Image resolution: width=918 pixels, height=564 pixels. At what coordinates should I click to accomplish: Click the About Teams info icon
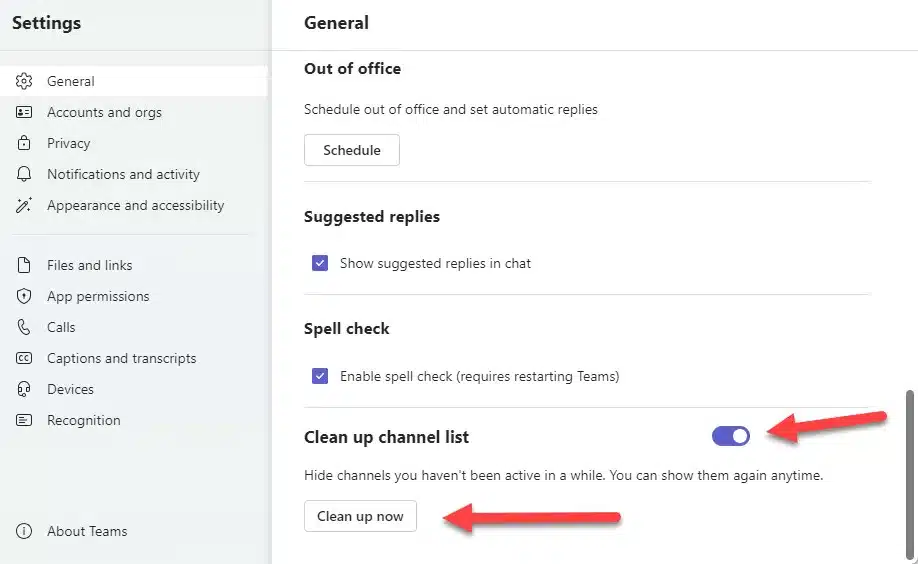[x=25, y=531]
